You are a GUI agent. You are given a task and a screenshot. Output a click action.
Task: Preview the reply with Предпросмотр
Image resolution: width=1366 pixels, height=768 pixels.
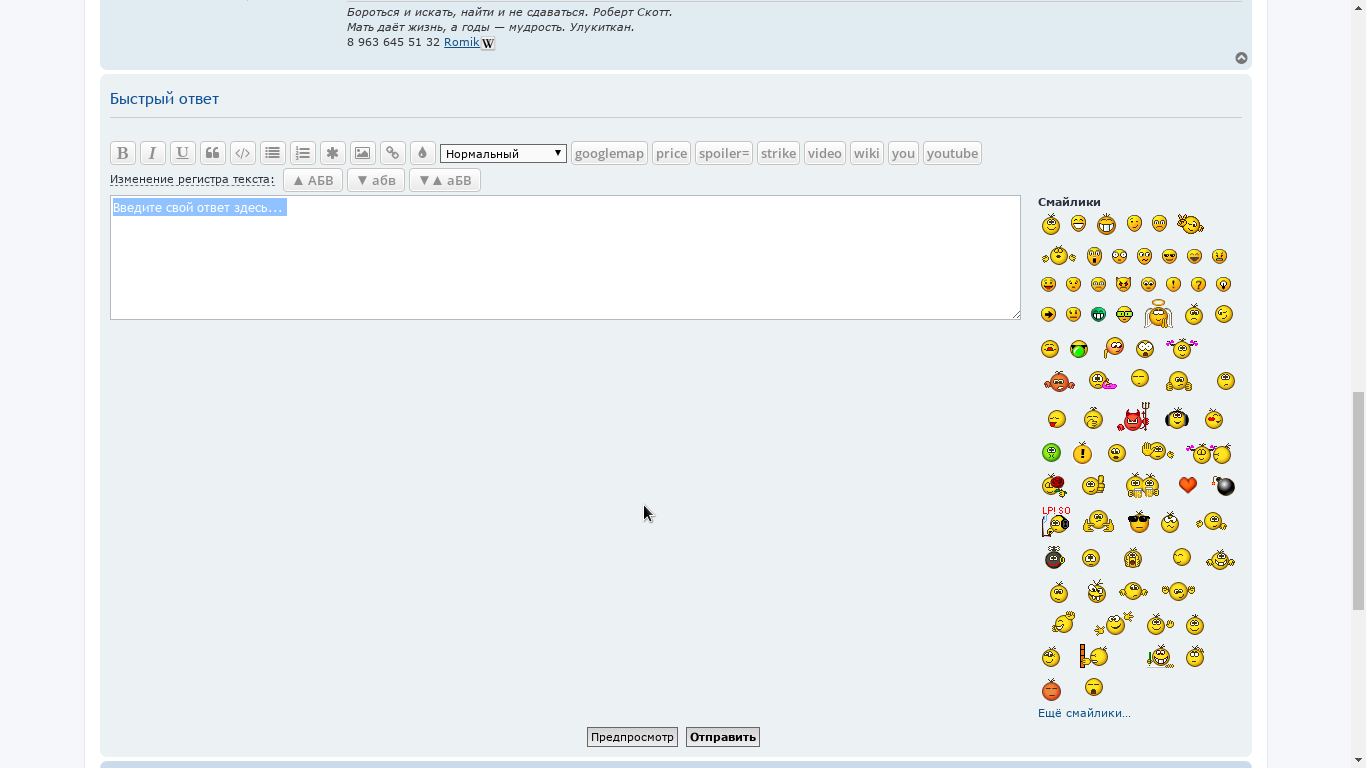click(x=632, y=737)
